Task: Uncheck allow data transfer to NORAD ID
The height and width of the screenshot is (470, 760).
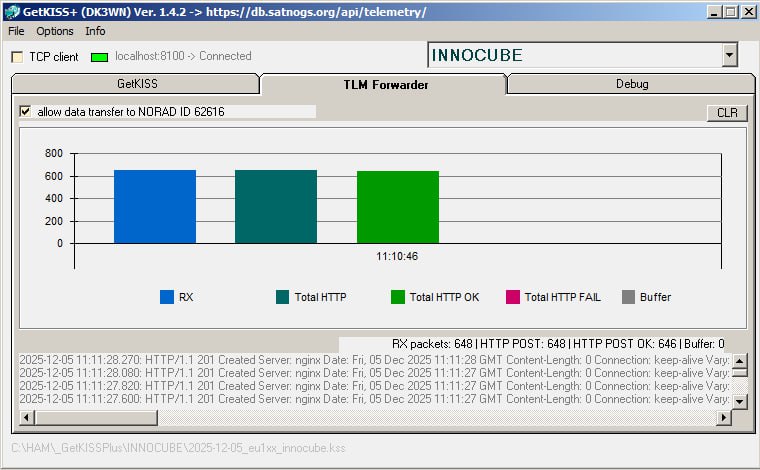Action: pos(25,112)
